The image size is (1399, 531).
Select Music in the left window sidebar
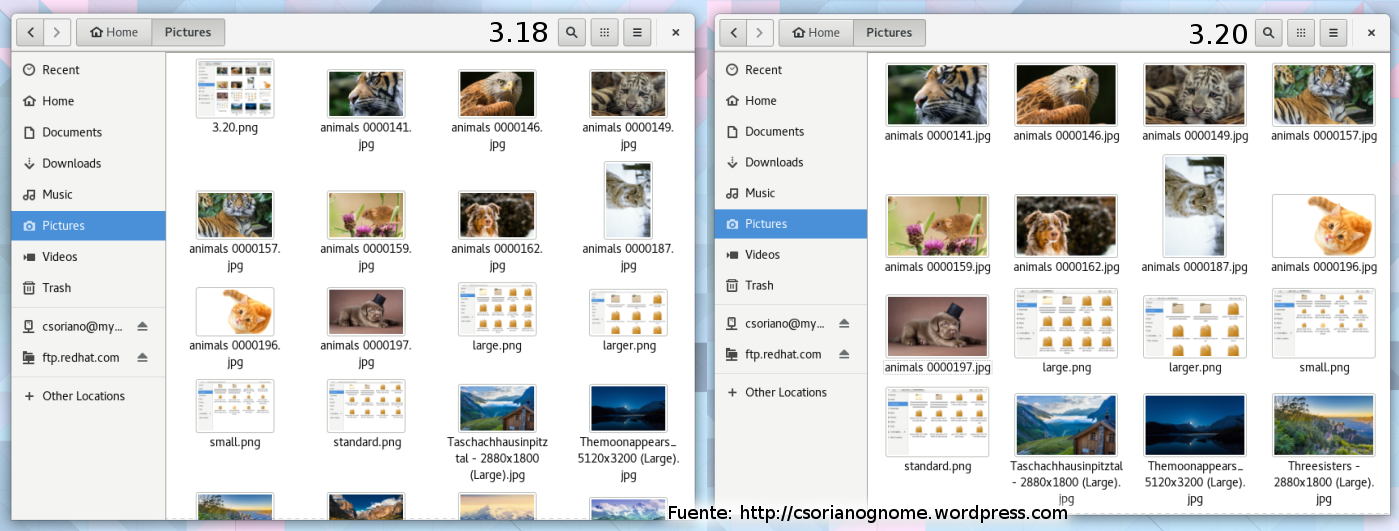tap(57, 194)
